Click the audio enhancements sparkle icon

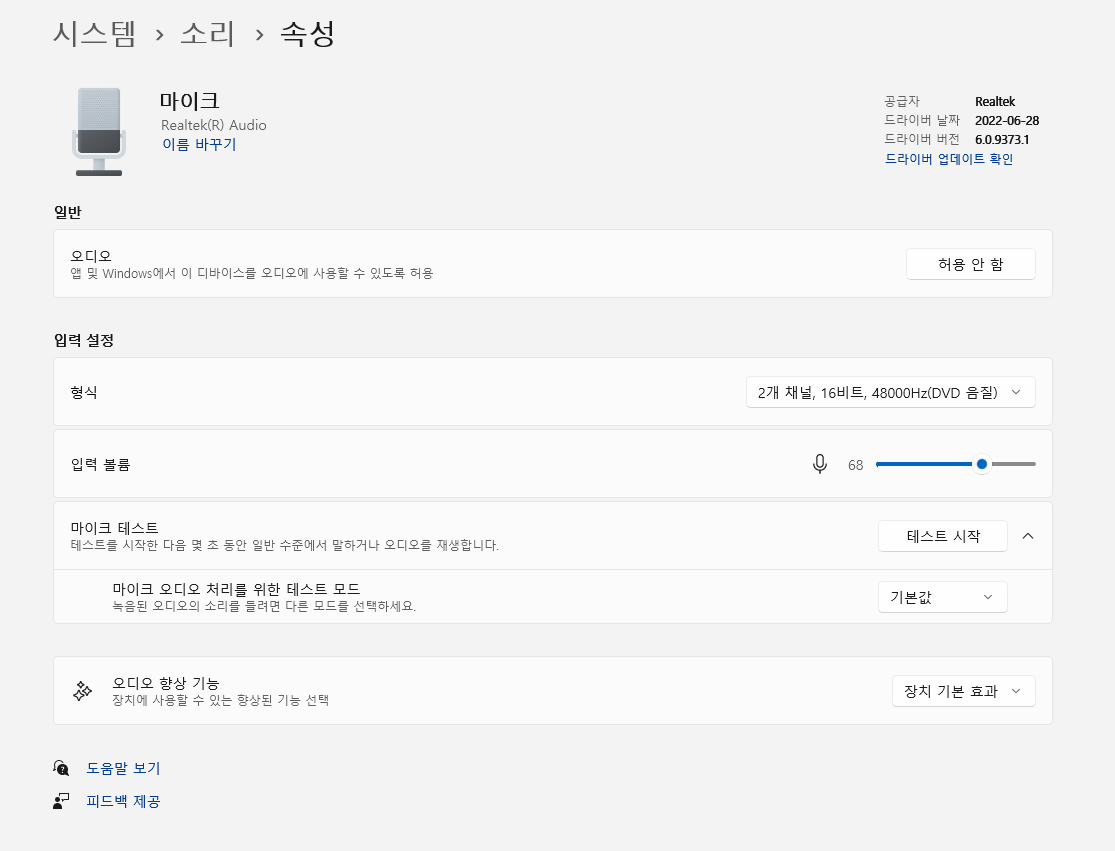point(82,690)
